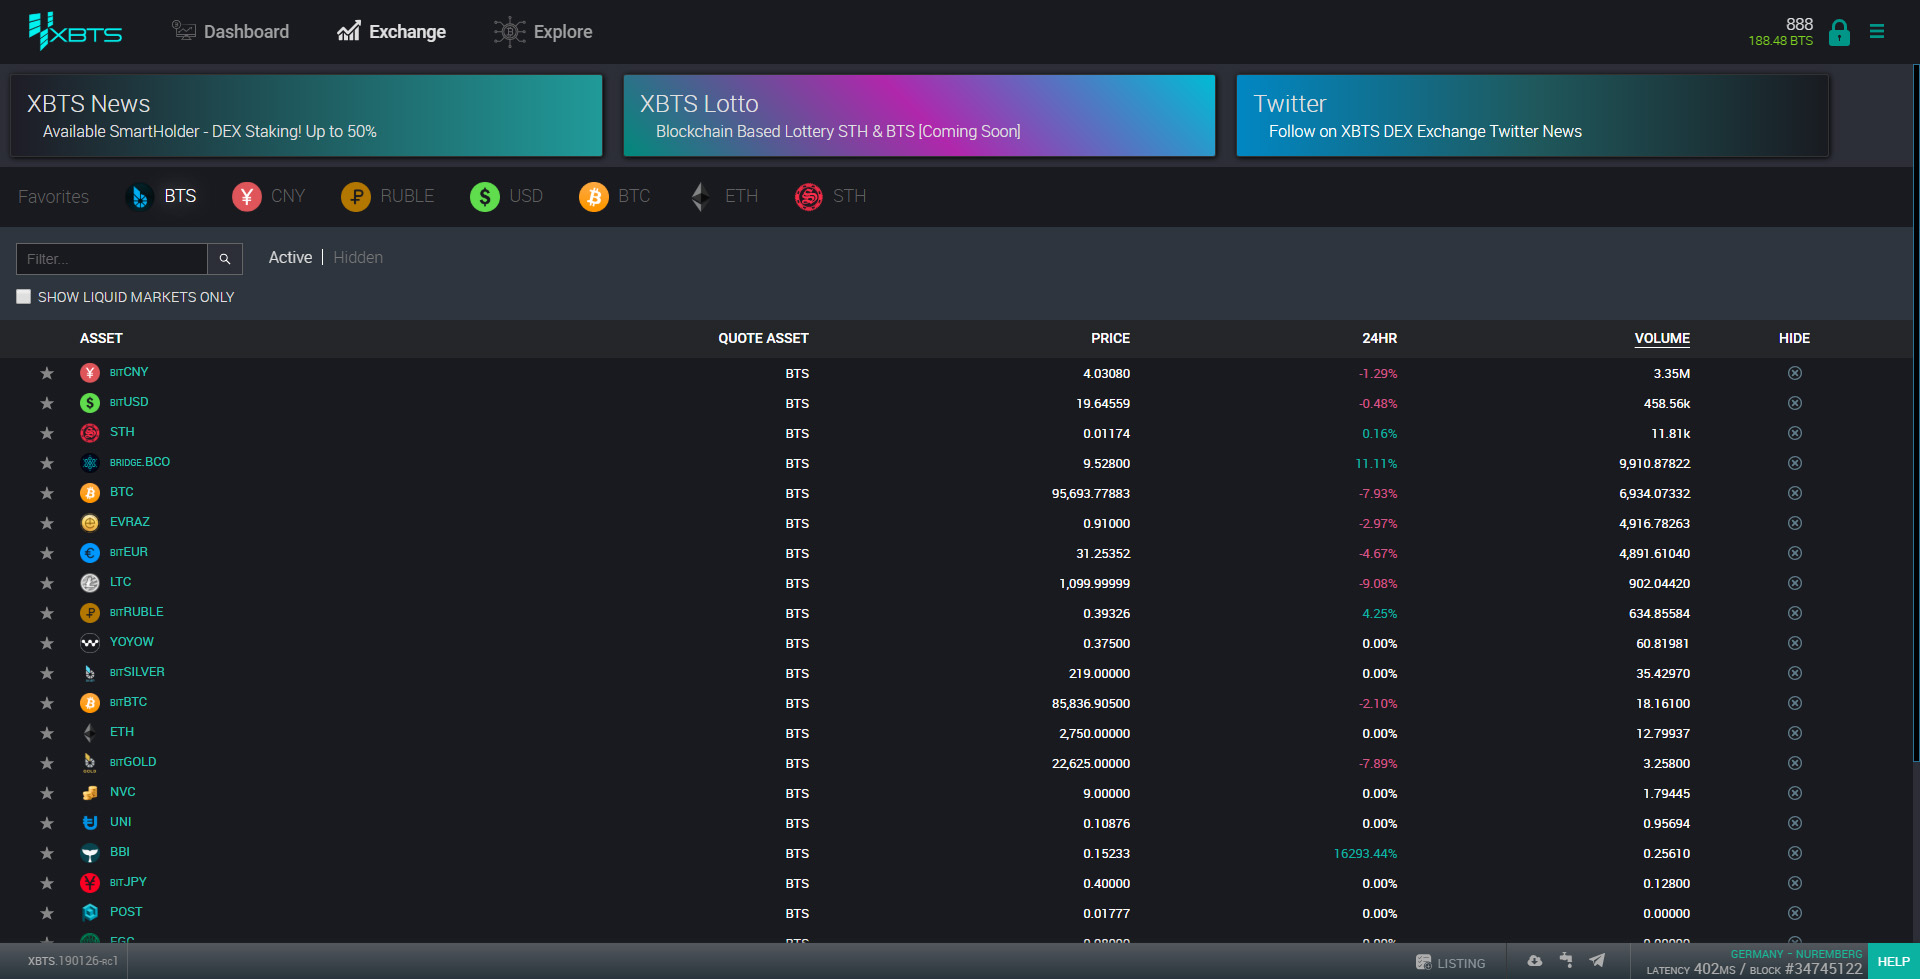The height and width of the screenshot is (979, 1920).
Task: Star the LTC market as favorite
Action: 47,583
